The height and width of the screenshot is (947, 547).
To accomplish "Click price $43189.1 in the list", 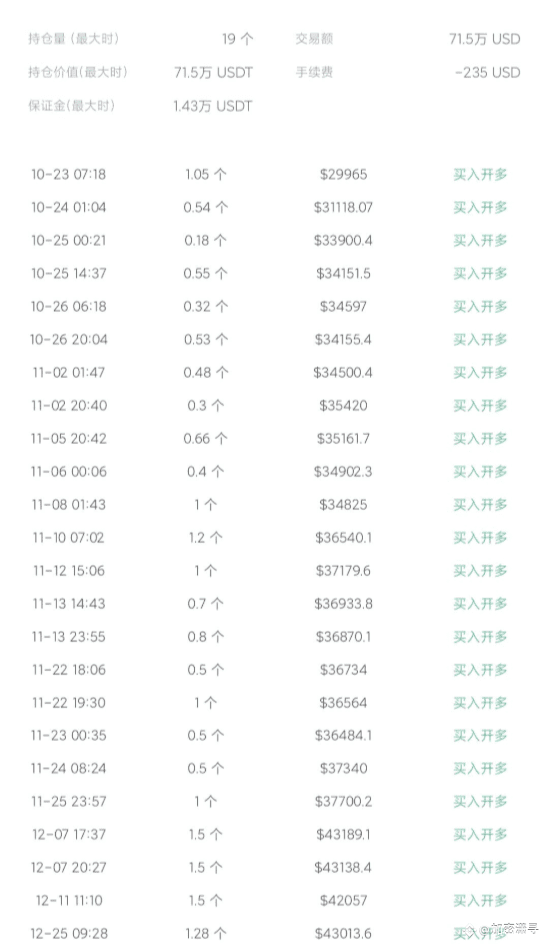I will (x=343, y=835).
